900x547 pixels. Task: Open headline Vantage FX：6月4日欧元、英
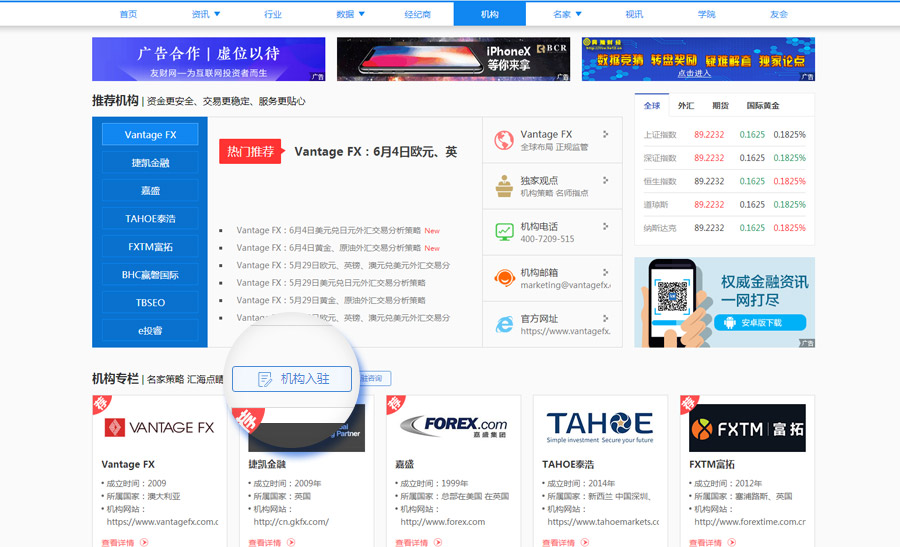[376, 152]
